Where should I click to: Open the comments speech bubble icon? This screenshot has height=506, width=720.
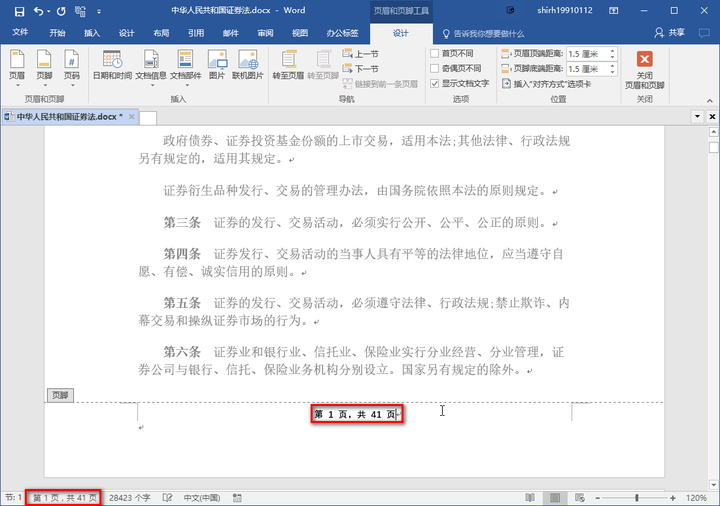703,33
